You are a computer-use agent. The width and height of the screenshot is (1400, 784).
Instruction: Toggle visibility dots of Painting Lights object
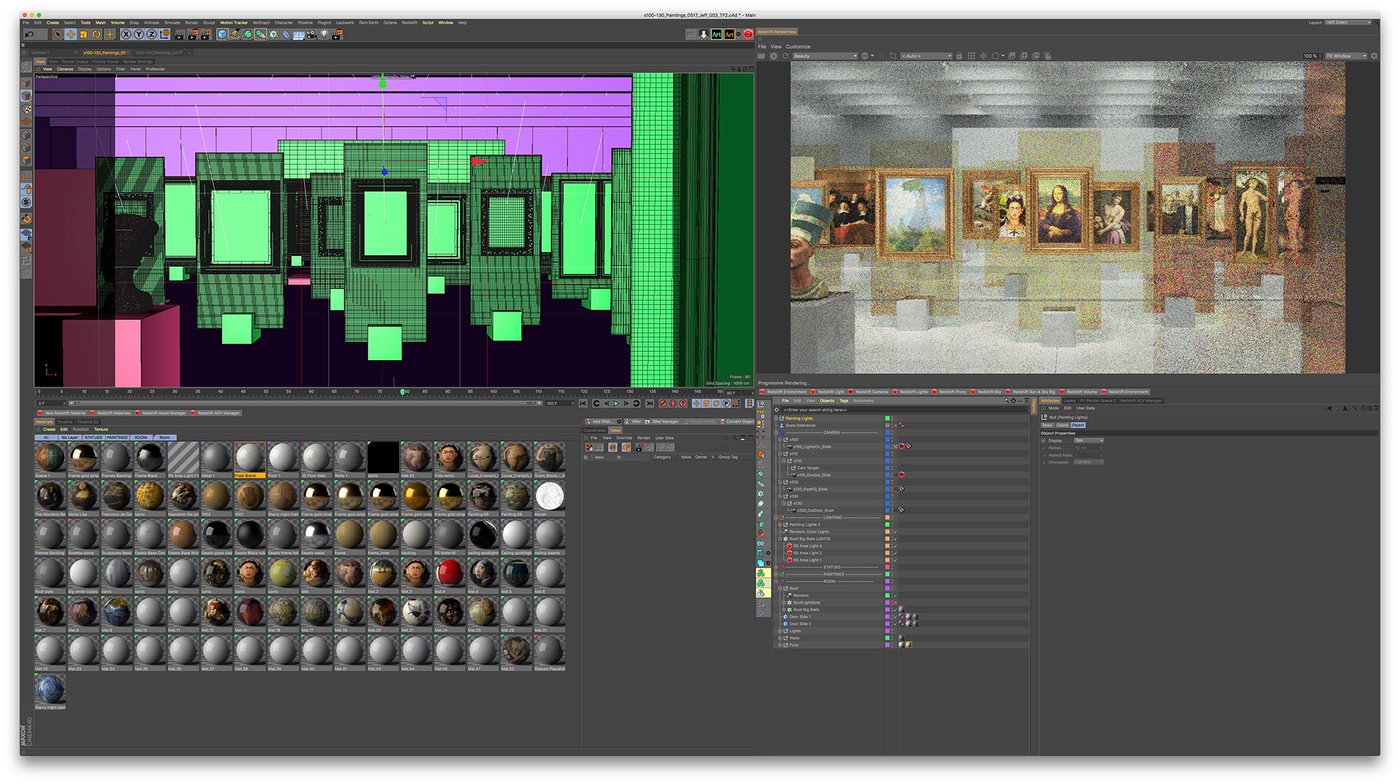click(892, 418)
